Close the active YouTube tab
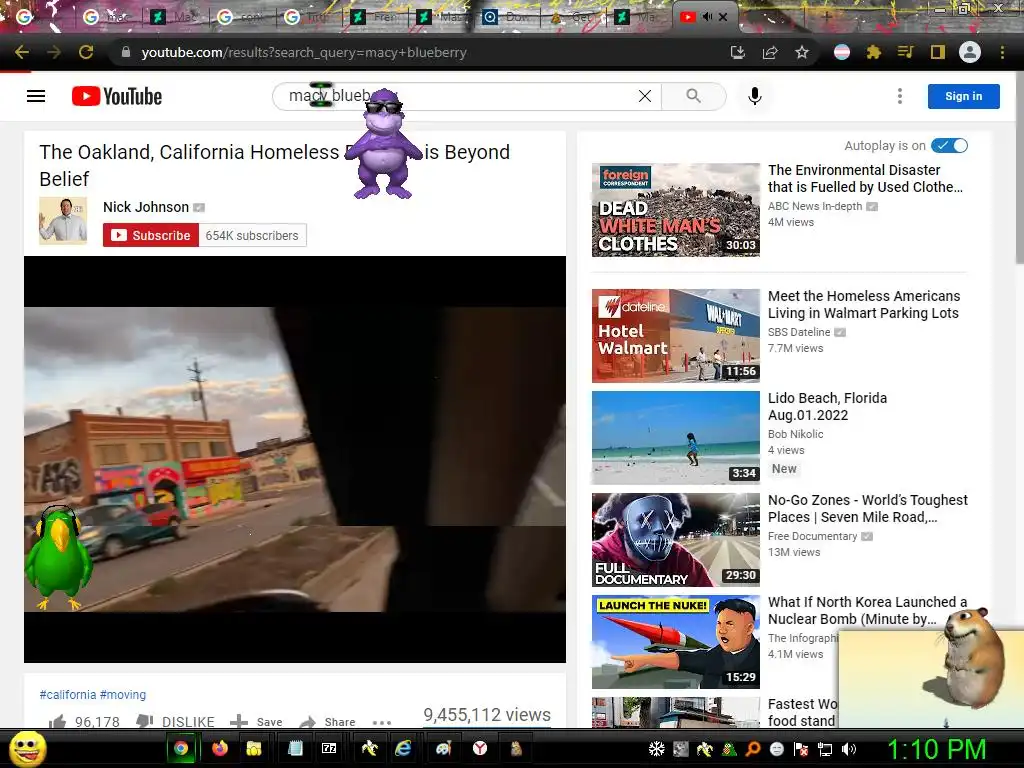Image resolution: width=1024 pixels, height=768 pixels. [723, 17]
